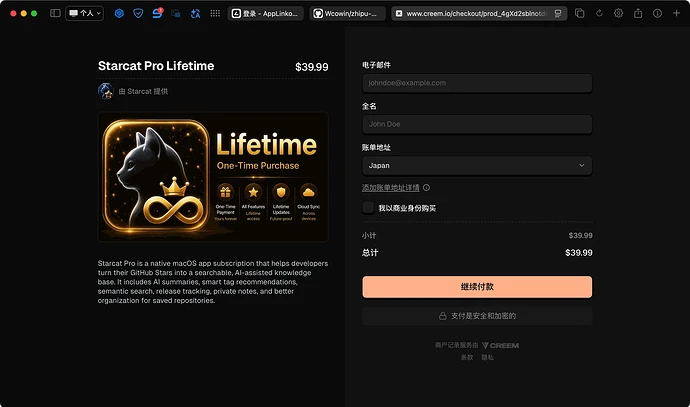Open a new tab with plus

pos(676,13)
